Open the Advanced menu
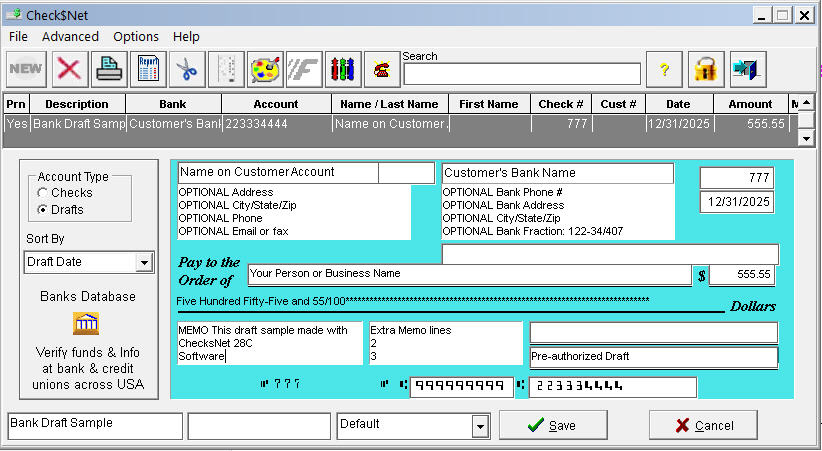This screenshot has width=822, height=451. 70,36
